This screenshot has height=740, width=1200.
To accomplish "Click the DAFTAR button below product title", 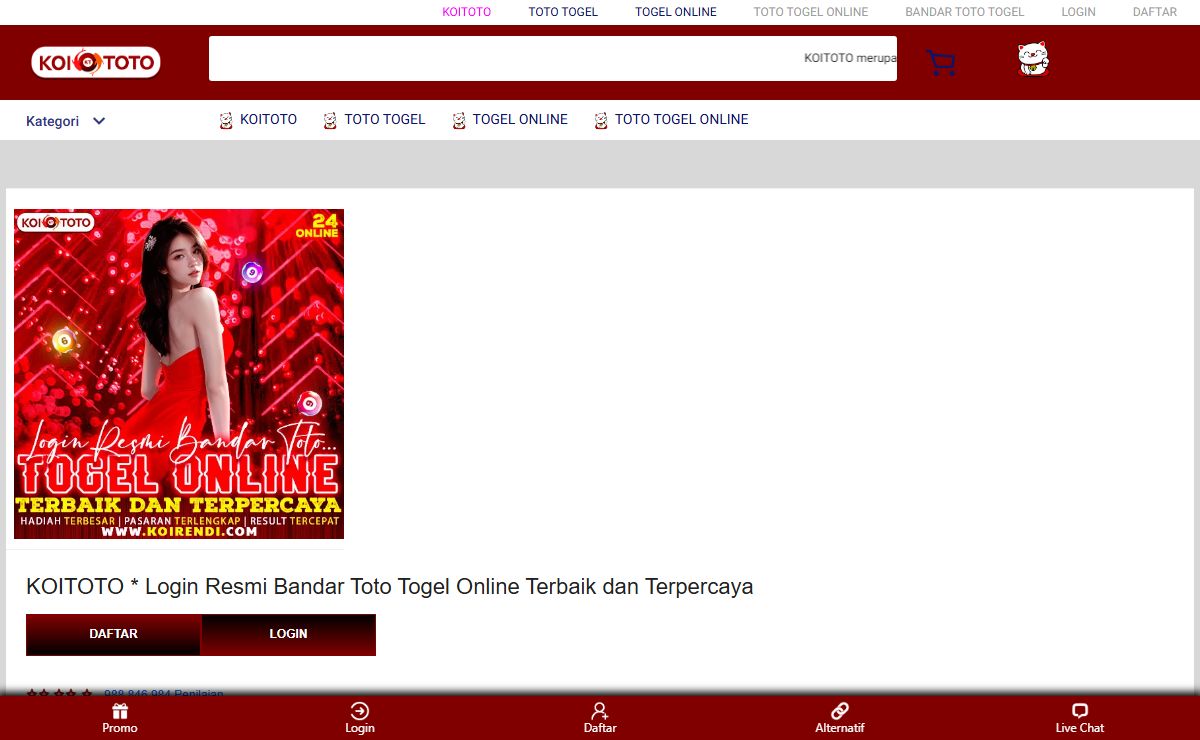I will [114, 634].
